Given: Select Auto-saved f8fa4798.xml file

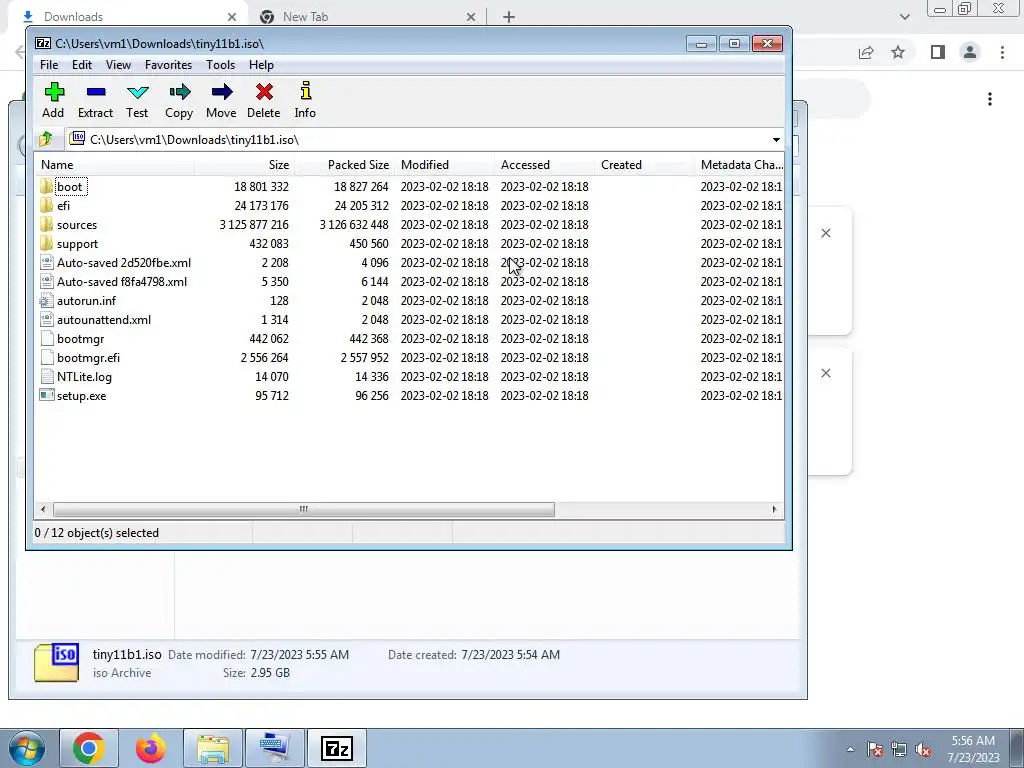Looking at the screenshot, I should [x=122, y=281].
